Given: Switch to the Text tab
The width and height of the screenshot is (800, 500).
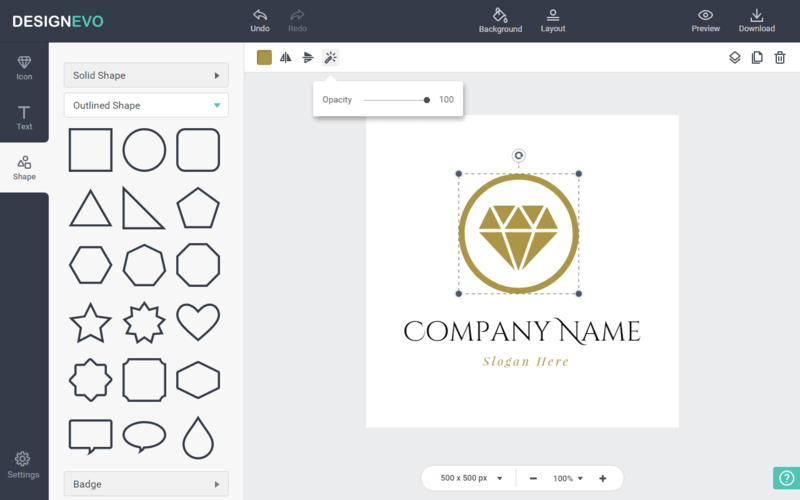Looking at the screenshot, I should (x=24, y=117).
